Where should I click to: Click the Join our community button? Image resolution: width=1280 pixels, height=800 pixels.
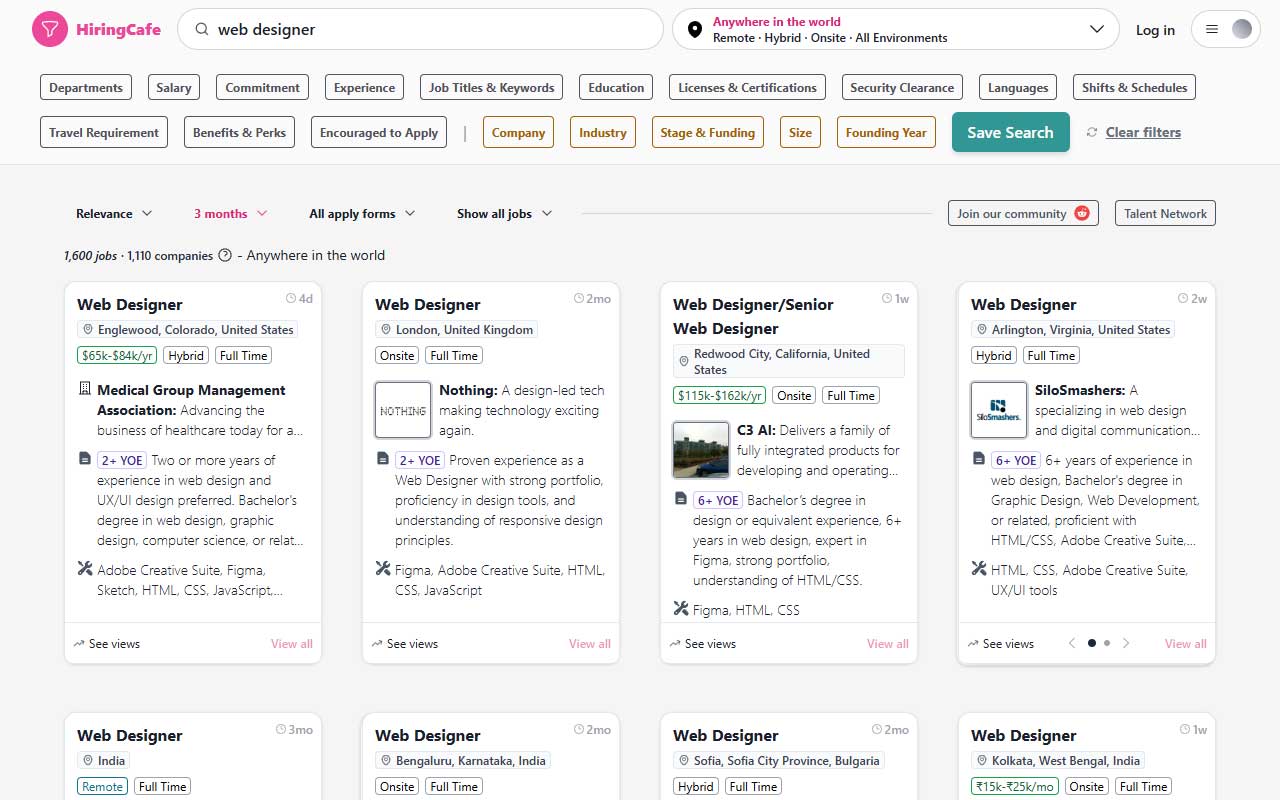point(1023,213)
